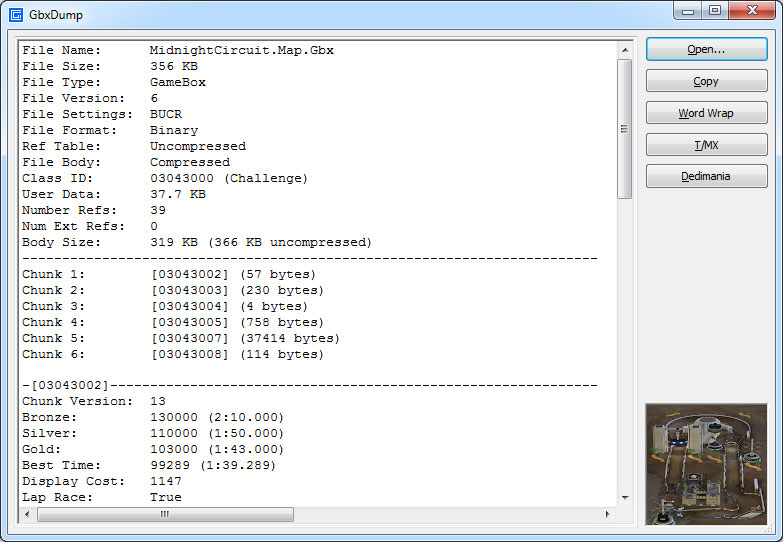Minimize the GbxDump window
This screenshot has height=542, width=783.
(x=687, y=11)
